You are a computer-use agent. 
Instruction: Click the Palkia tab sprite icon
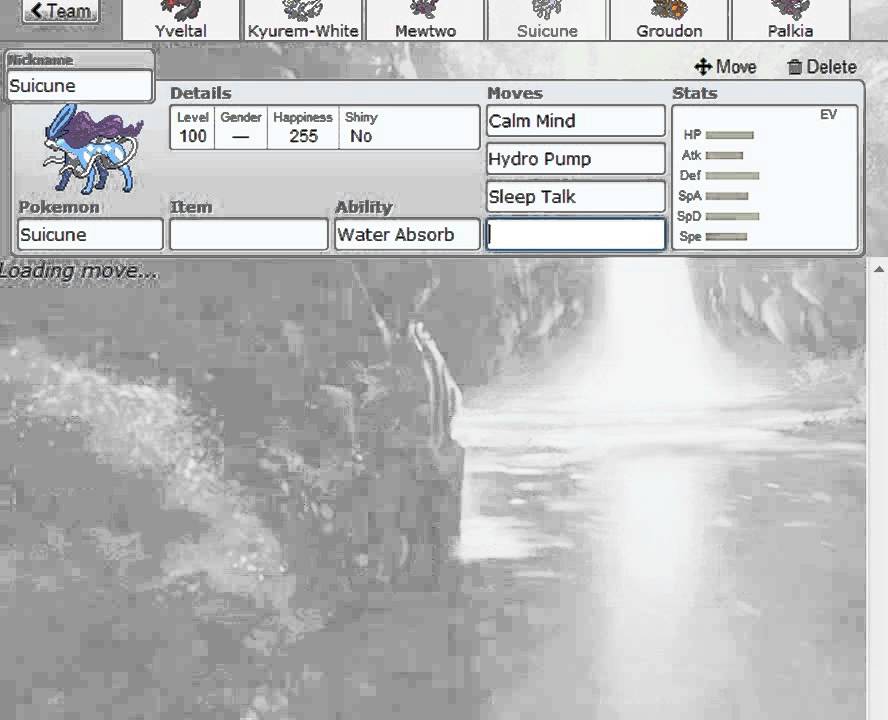click(791, 9)
